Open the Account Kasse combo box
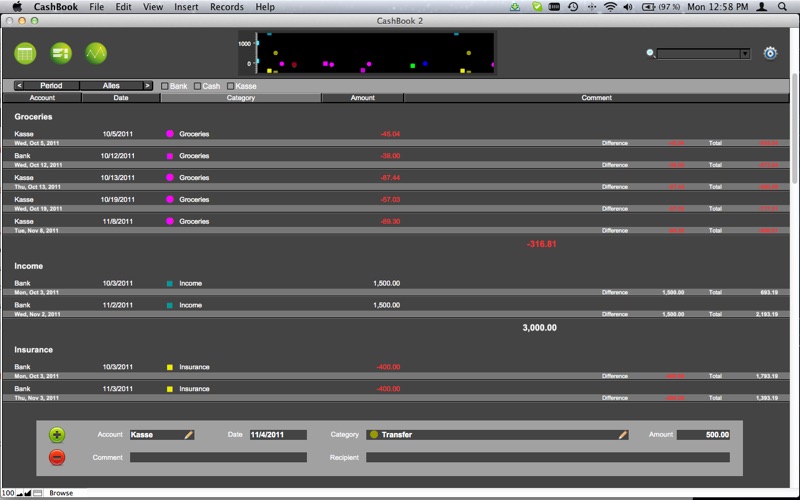 coord(162,435)
